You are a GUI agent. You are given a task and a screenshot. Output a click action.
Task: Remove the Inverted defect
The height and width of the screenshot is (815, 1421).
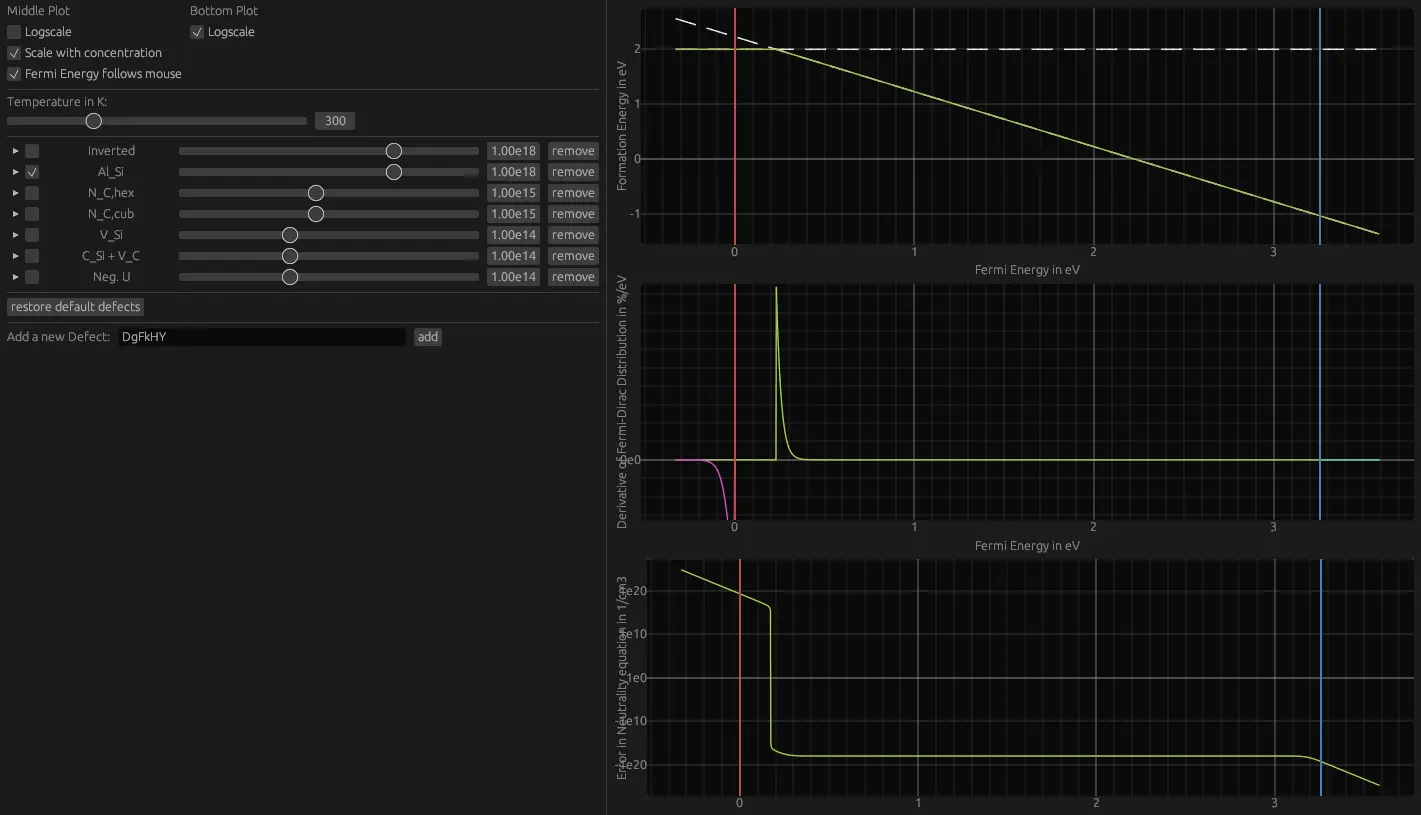click(572, 150)
